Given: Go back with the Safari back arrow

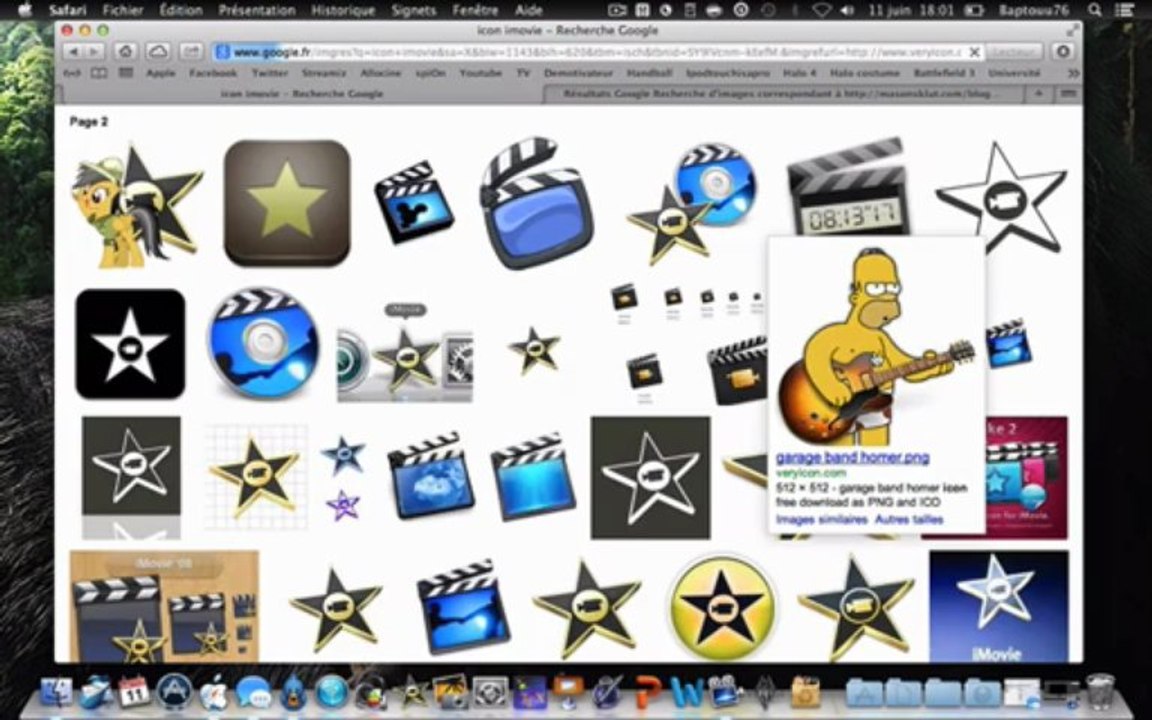Looking at the screenshot, I should coord(73,51).
